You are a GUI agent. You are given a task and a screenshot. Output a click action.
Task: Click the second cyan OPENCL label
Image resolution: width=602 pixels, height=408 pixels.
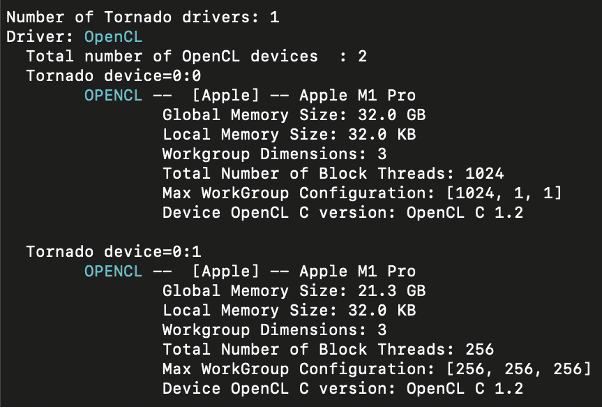pos(113,271)
